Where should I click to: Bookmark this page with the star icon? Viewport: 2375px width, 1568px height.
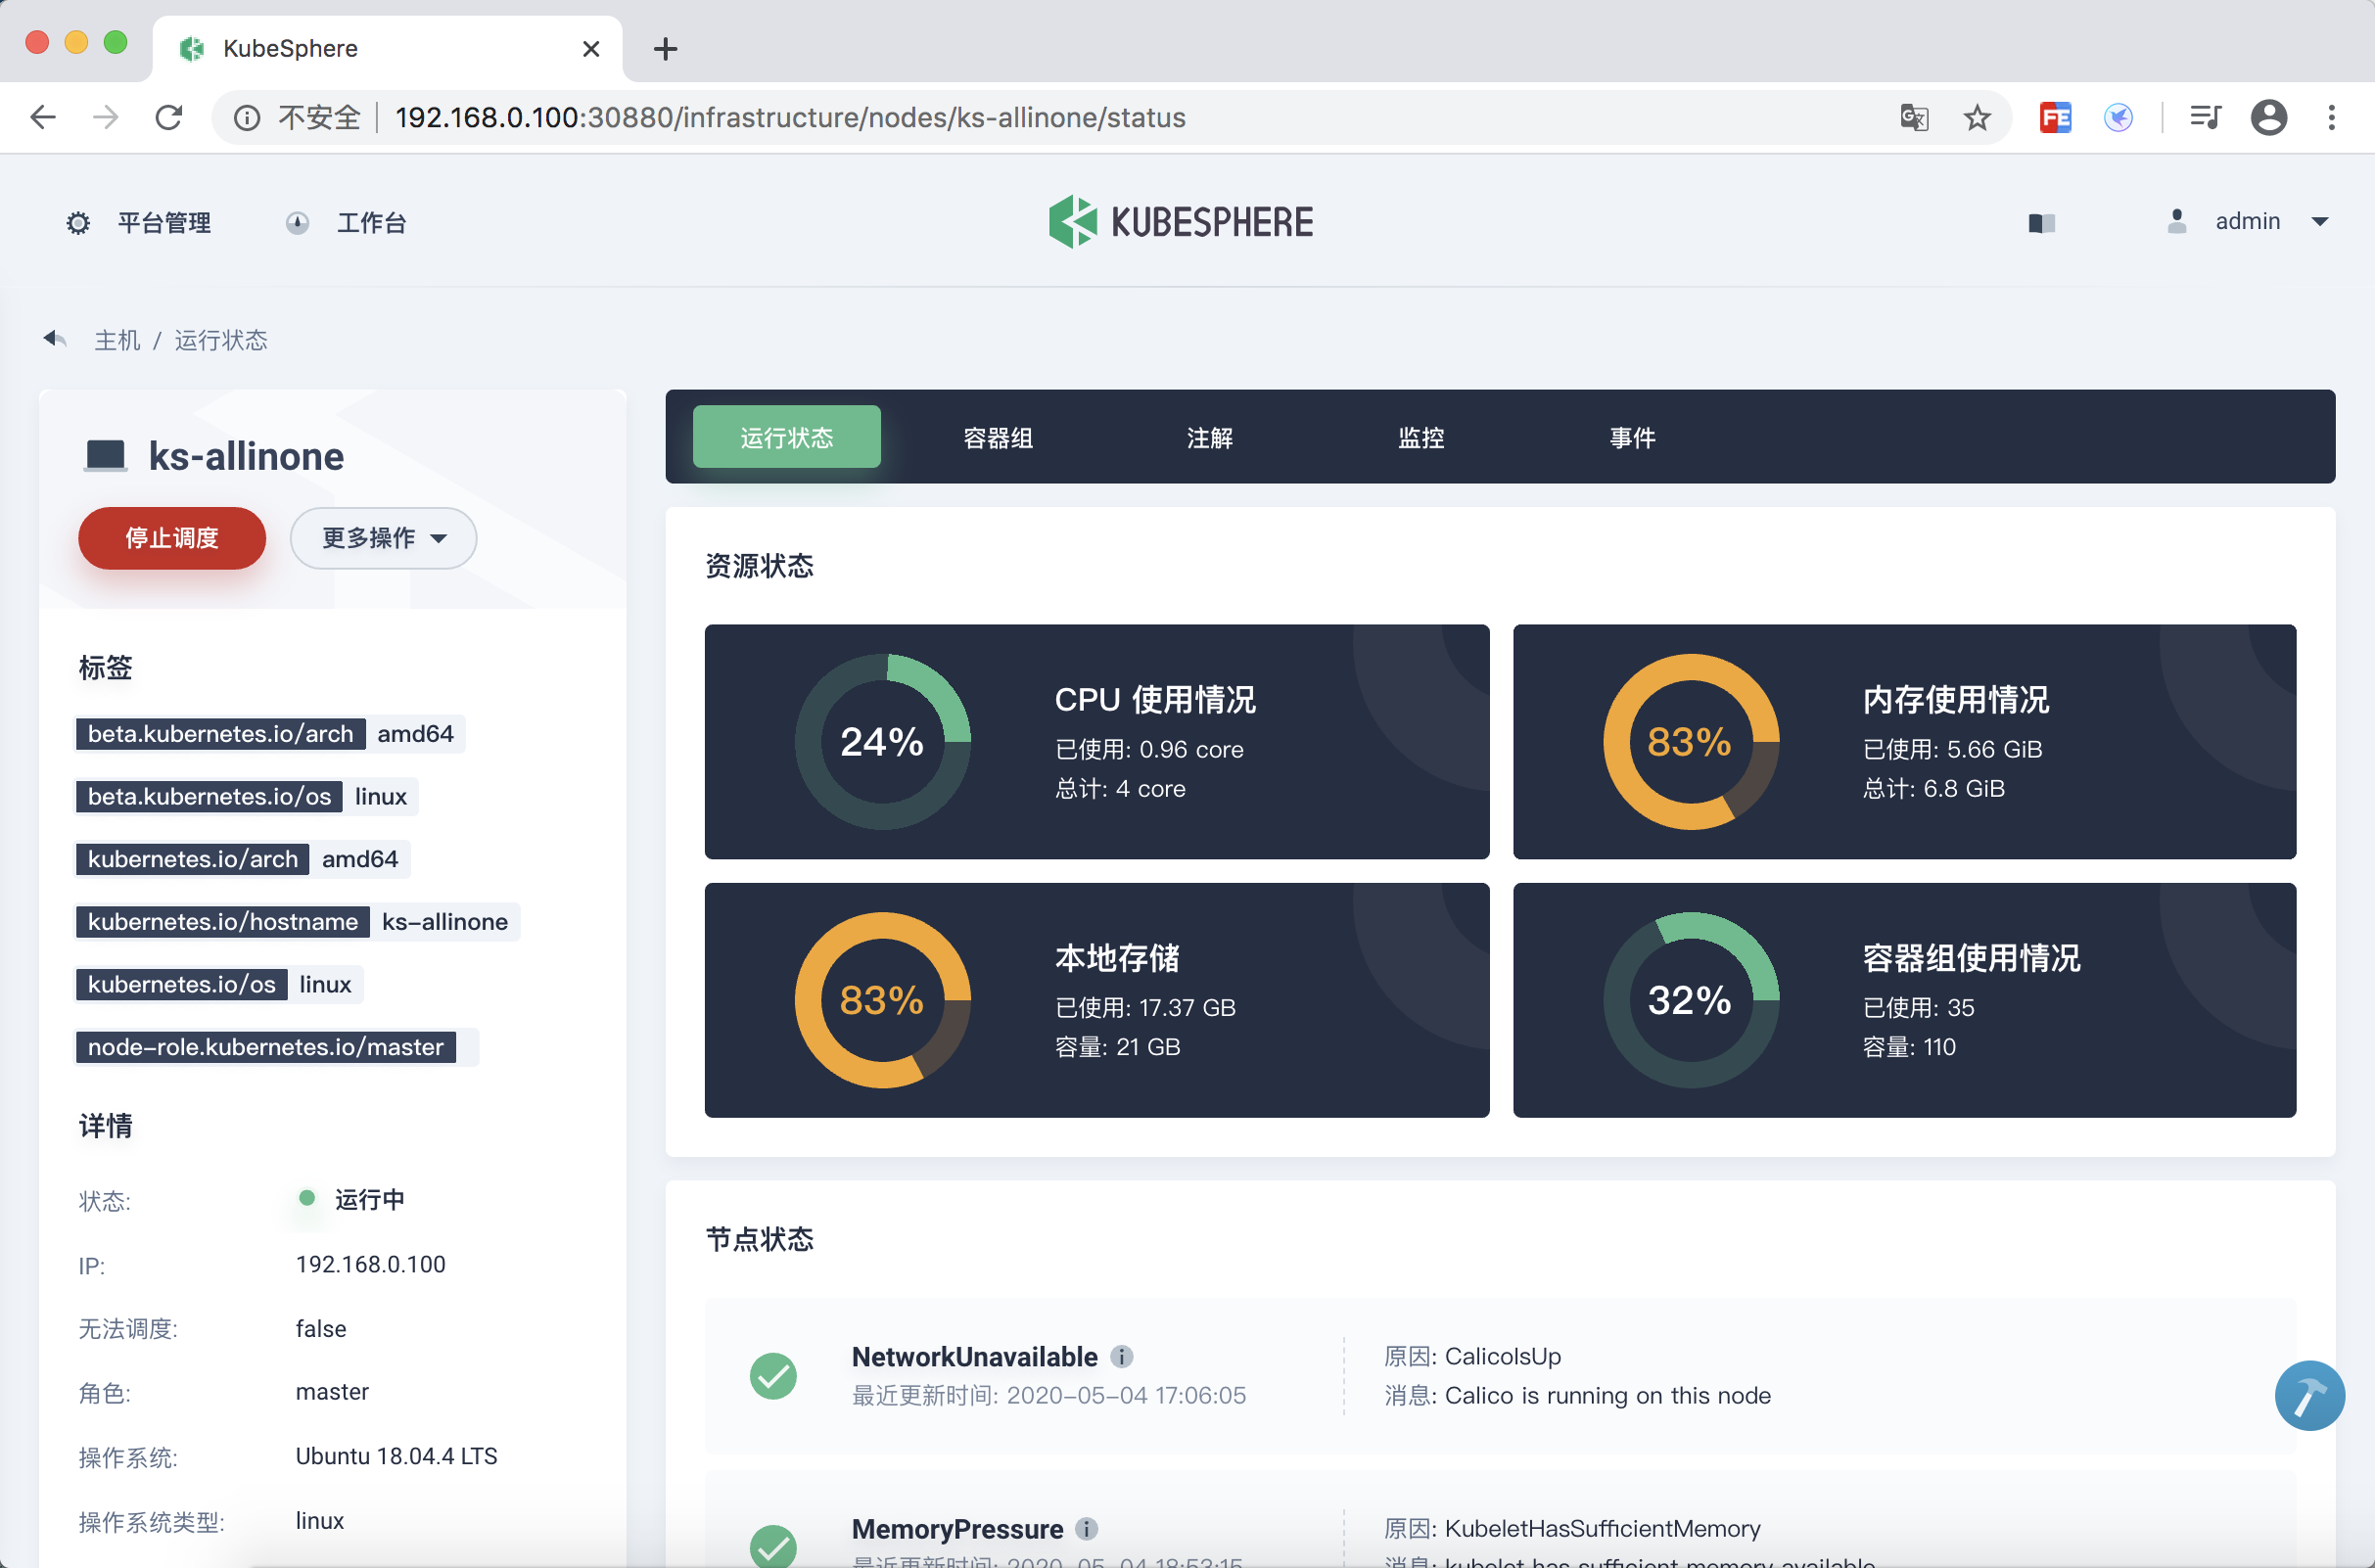coord(1977,118)
